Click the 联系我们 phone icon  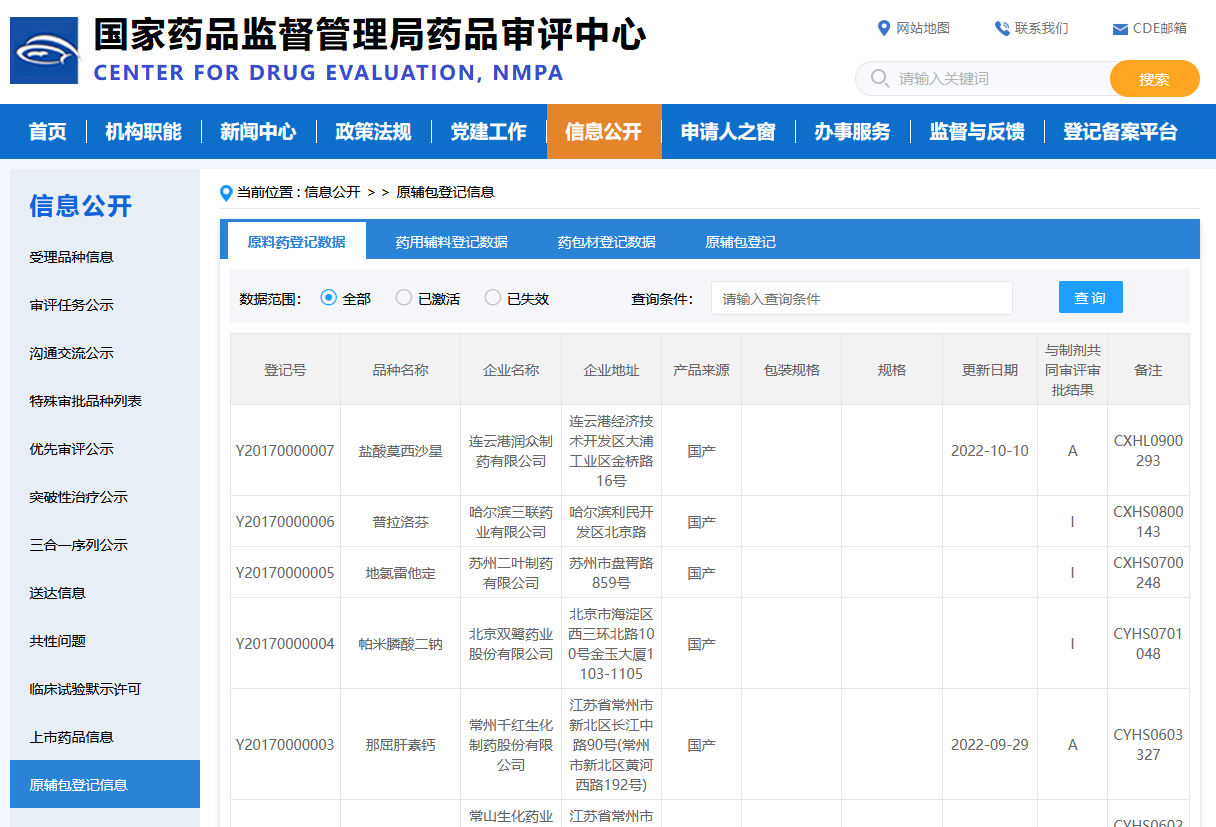1001,28
